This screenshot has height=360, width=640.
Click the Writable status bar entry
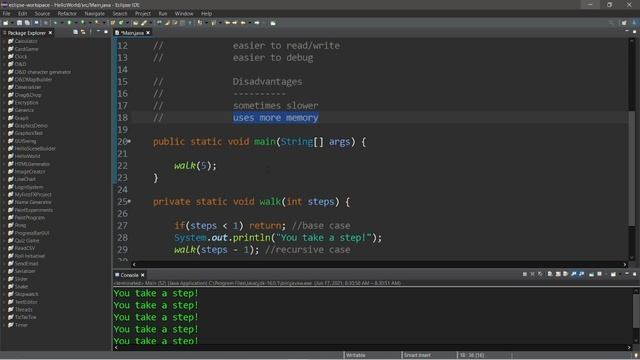pyautogui.click(x=356, y=355)
